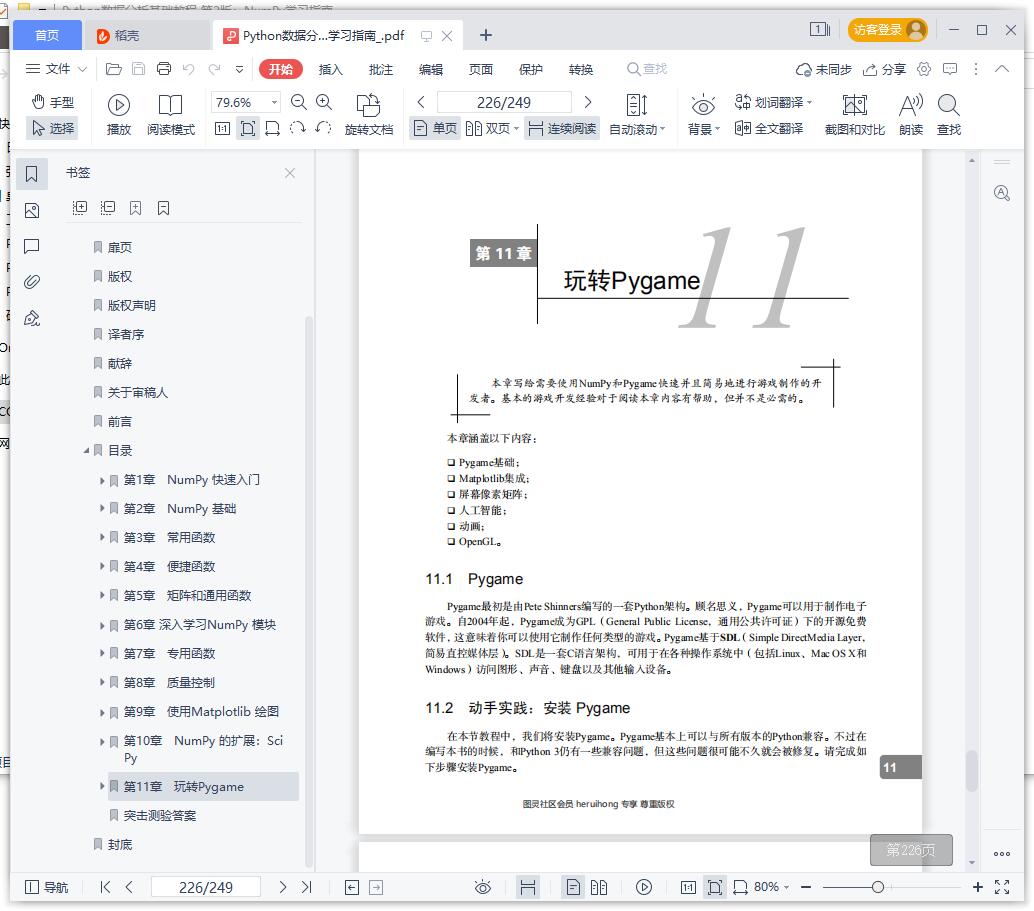Open comments panel in sidebar
The width and height of the screenshot is (1034, 911).
tap(32, 247)
